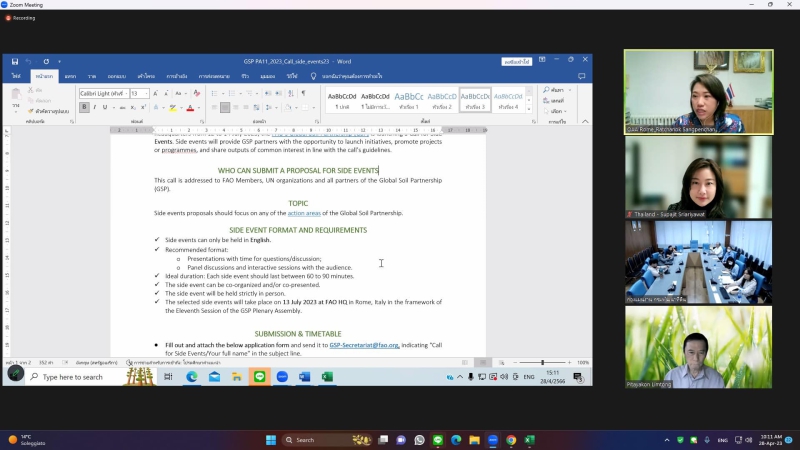Toggle Underline formatting
The height and width of the screenshot is (450, 800).
105,107
